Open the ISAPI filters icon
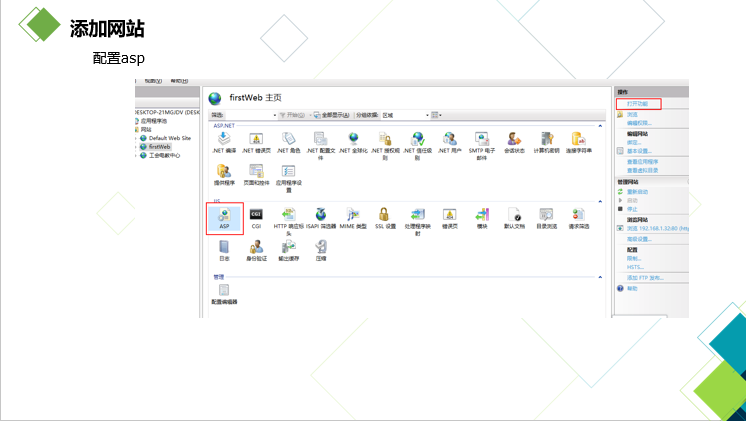The height and width of the screenshot is (421, 746). coord(321,218)
